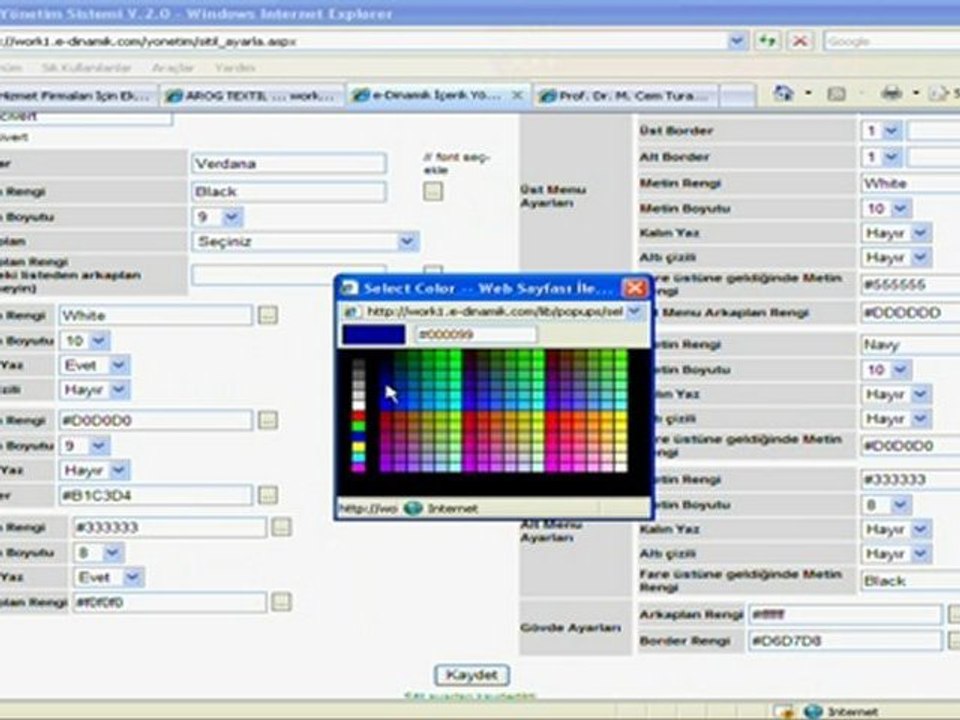Image resolution: width=960 pixels, height=720 pixels.
Task: Open color picker next to the White field
Action: (268, 315)
